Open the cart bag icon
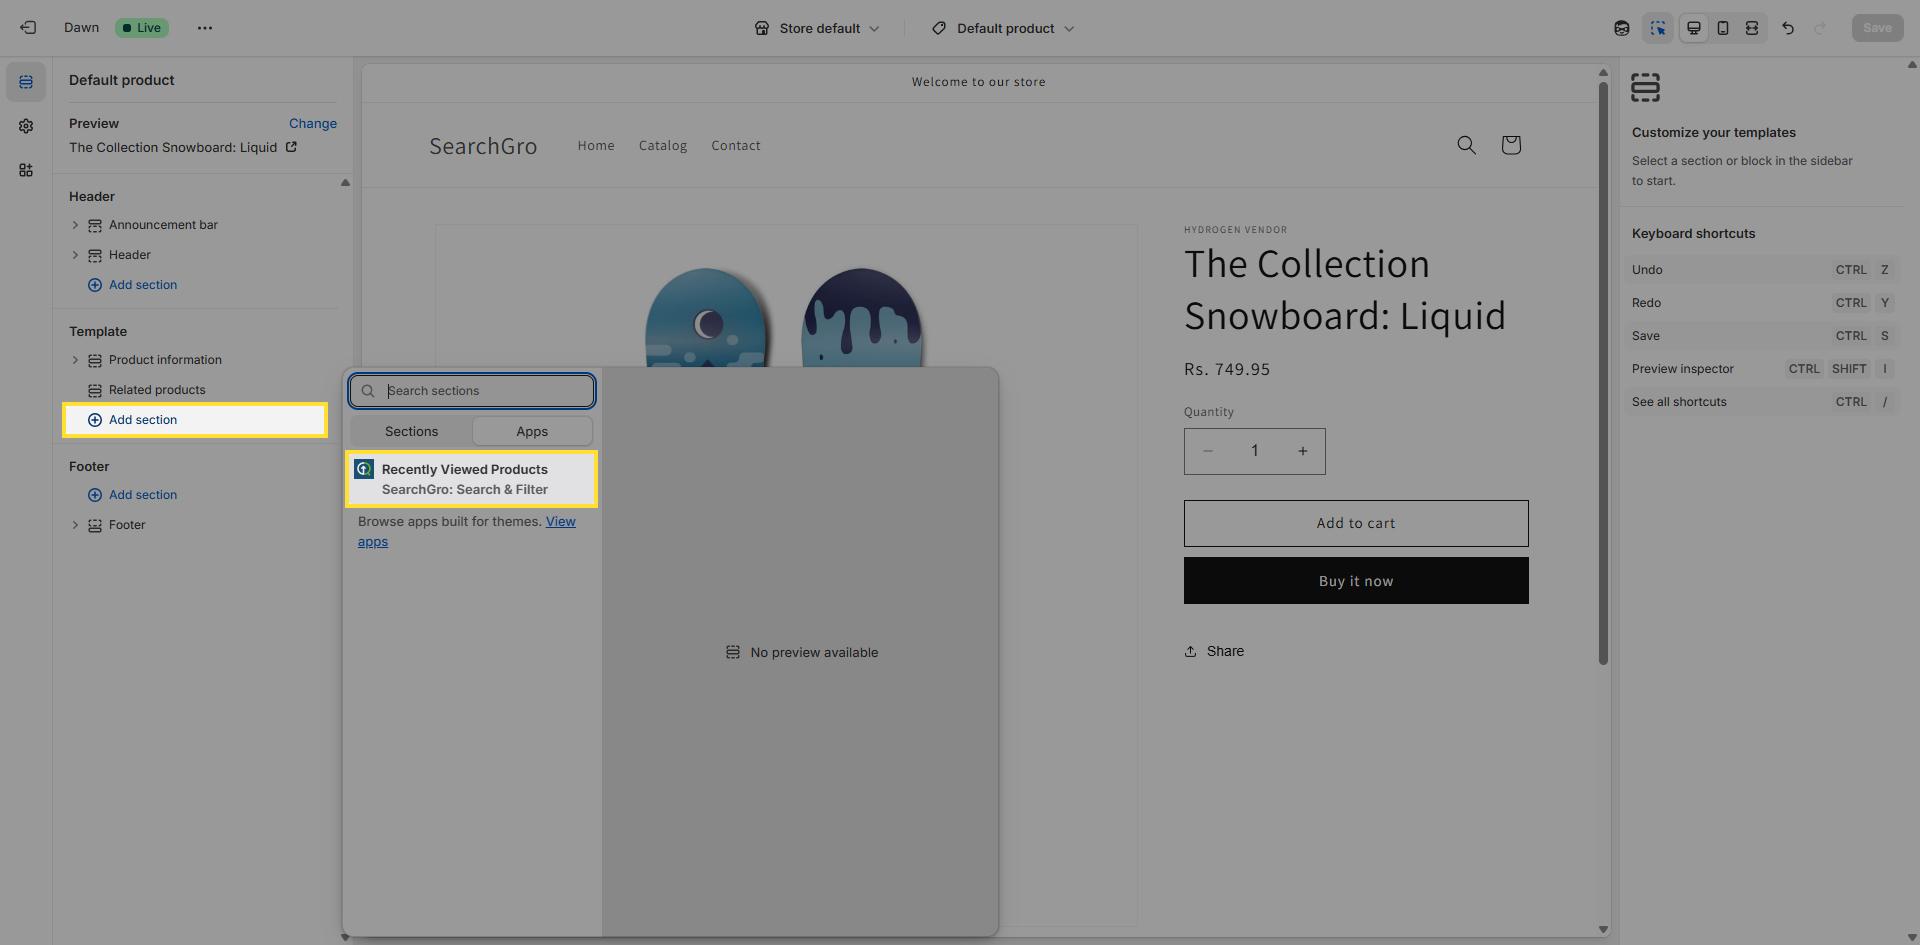Screen dimensions: 1920x945 pyautogui.click(x=1510, y=145)
